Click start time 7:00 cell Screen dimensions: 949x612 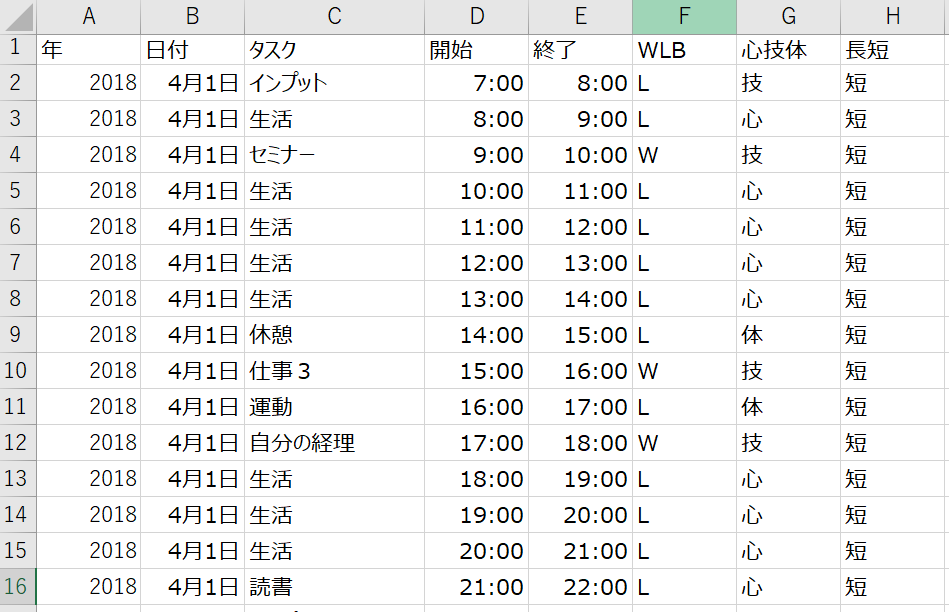(x=477, y=82)
